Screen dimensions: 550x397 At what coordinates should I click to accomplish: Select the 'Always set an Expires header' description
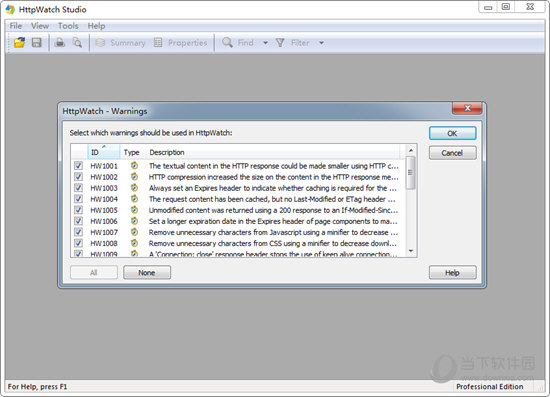tap(273, 188)
